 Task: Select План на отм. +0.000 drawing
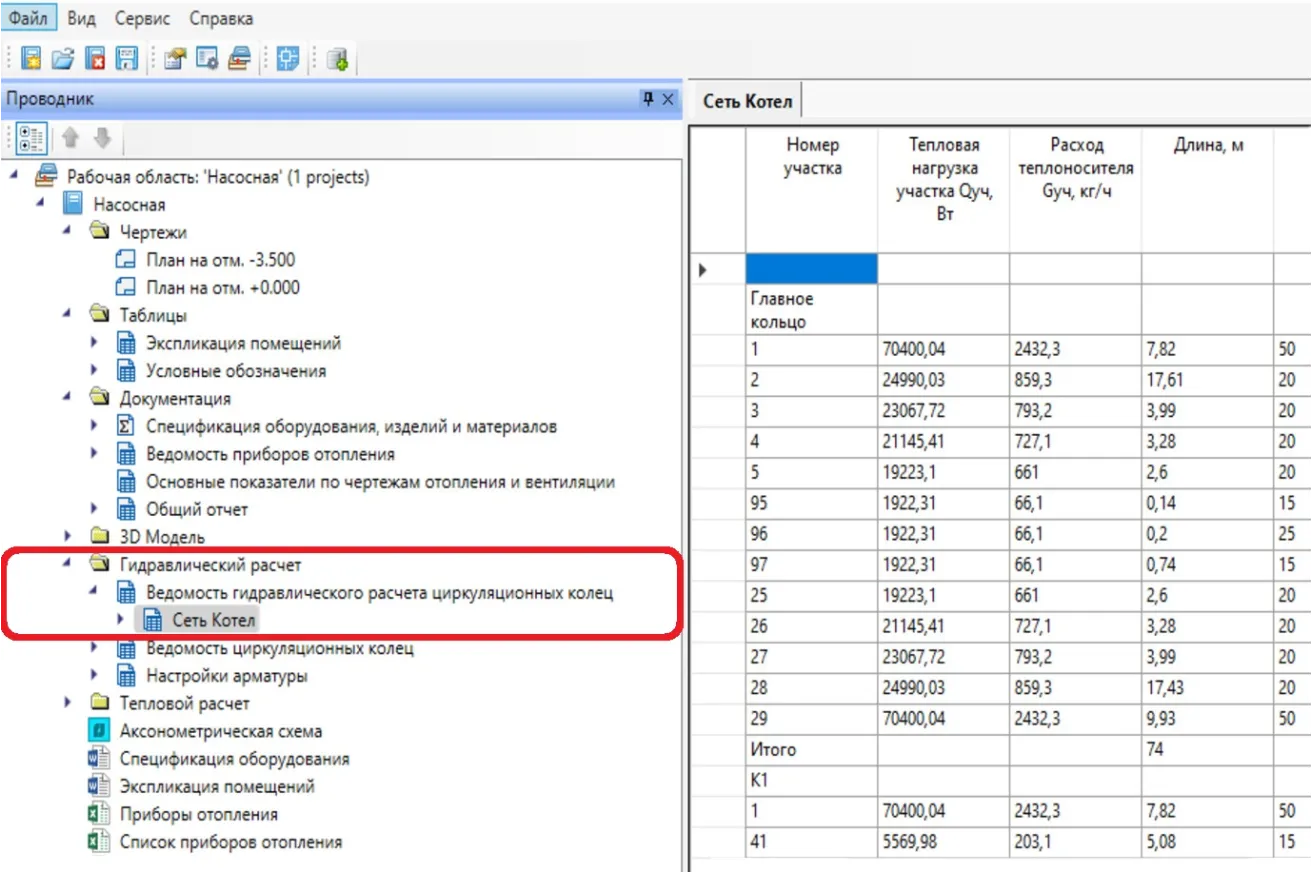(x=222, y=288)
